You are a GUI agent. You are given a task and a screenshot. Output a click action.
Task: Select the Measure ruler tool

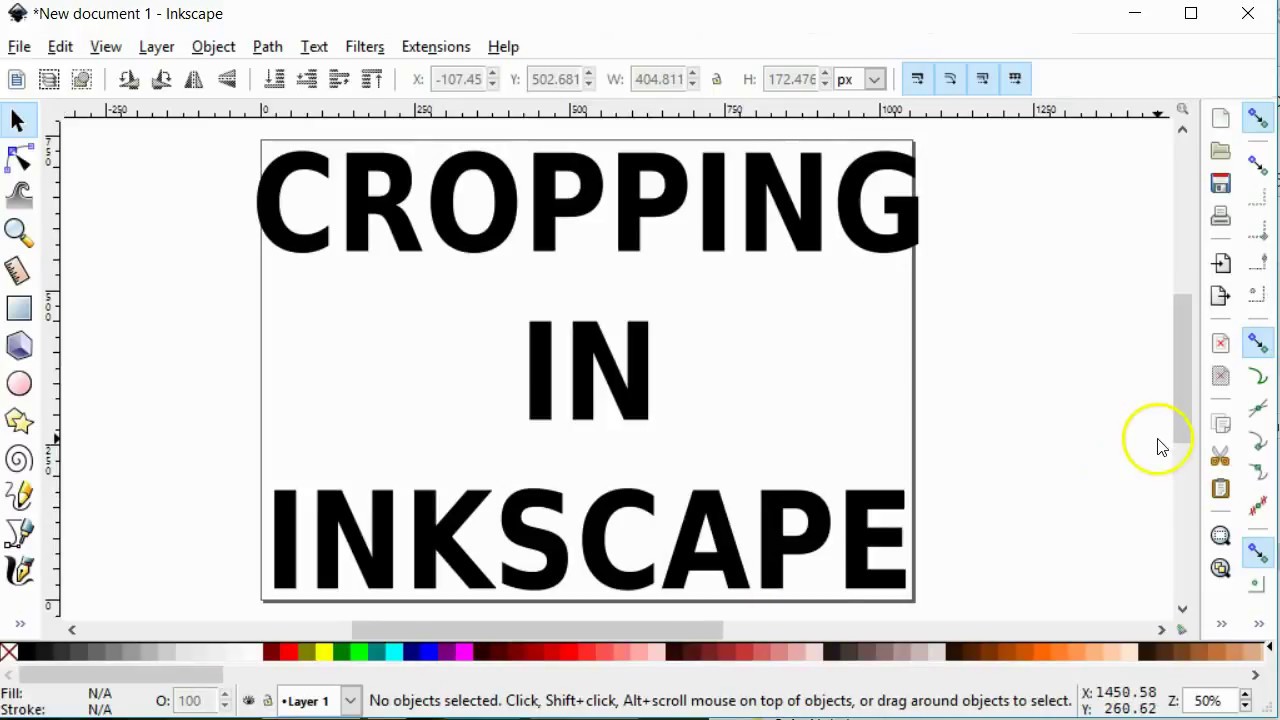coord(18,270)
